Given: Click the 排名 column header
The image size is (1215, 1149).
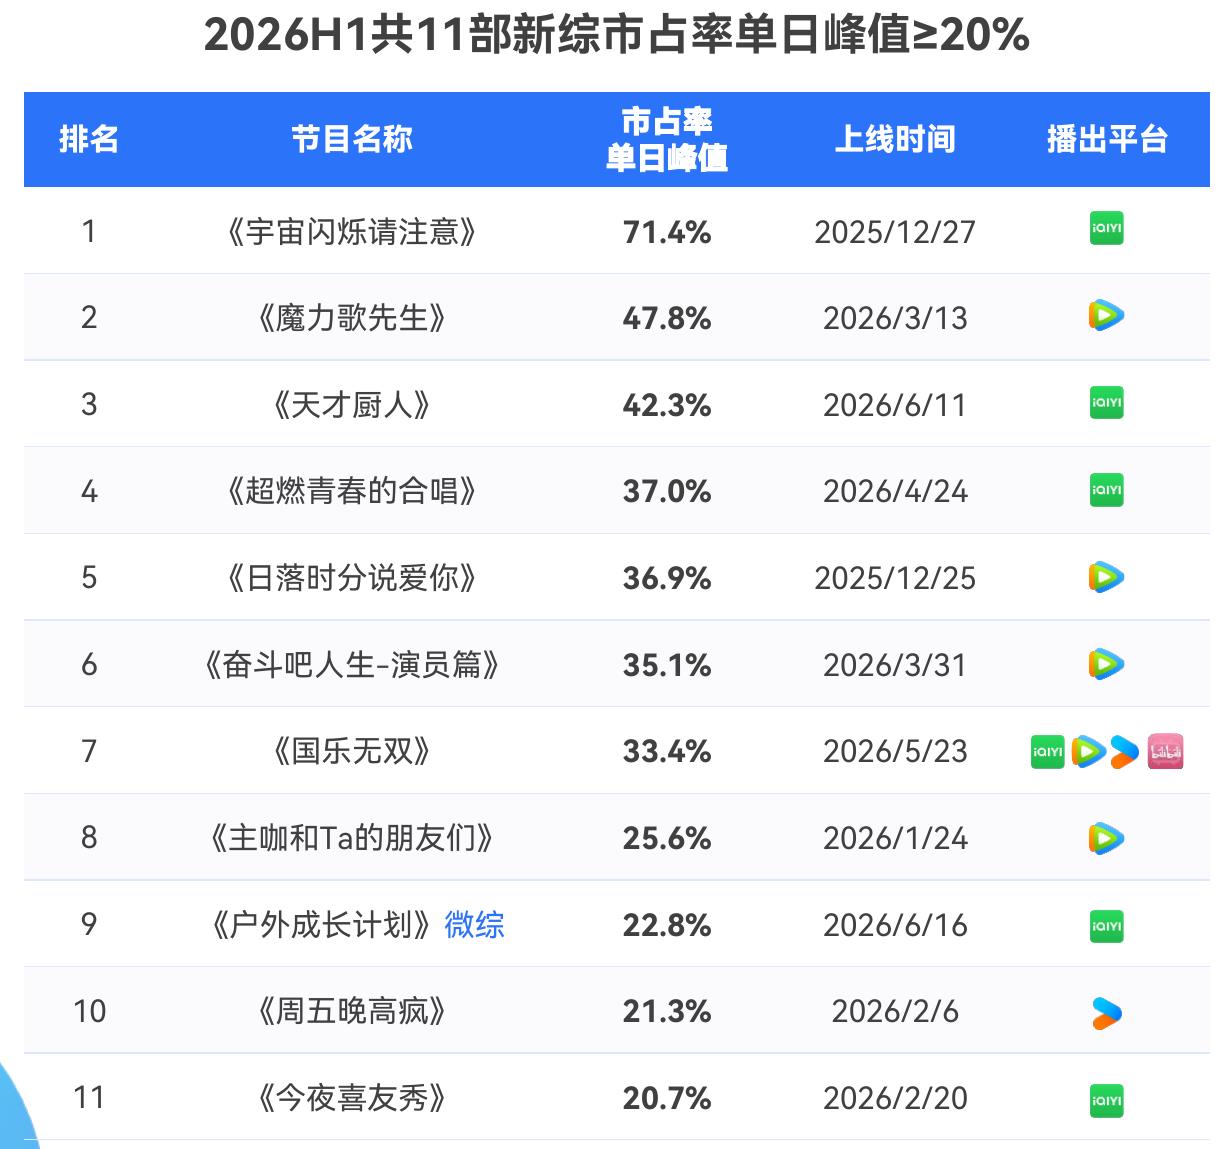Looking at the screenshot, I should click(x=89, y=139).
